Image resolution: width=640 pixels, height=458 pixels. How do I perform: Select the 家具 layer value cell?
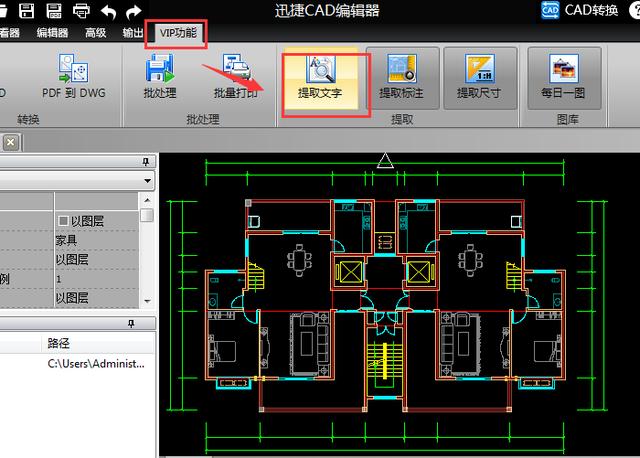pyautogui.click(x=96, y=240)
